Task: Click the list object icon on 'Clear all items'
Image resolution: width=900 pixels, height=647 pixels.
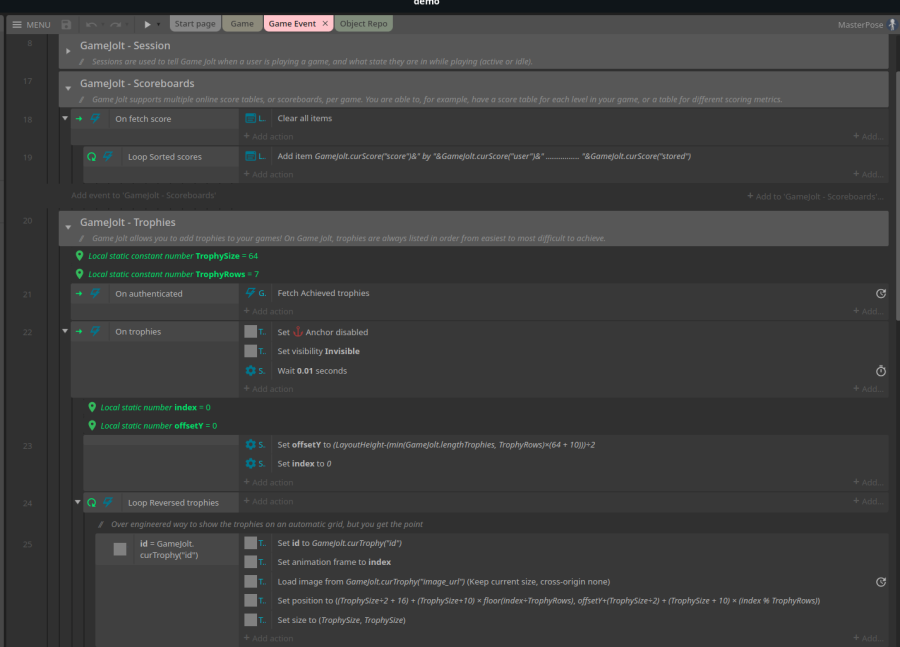Action: 251,118
